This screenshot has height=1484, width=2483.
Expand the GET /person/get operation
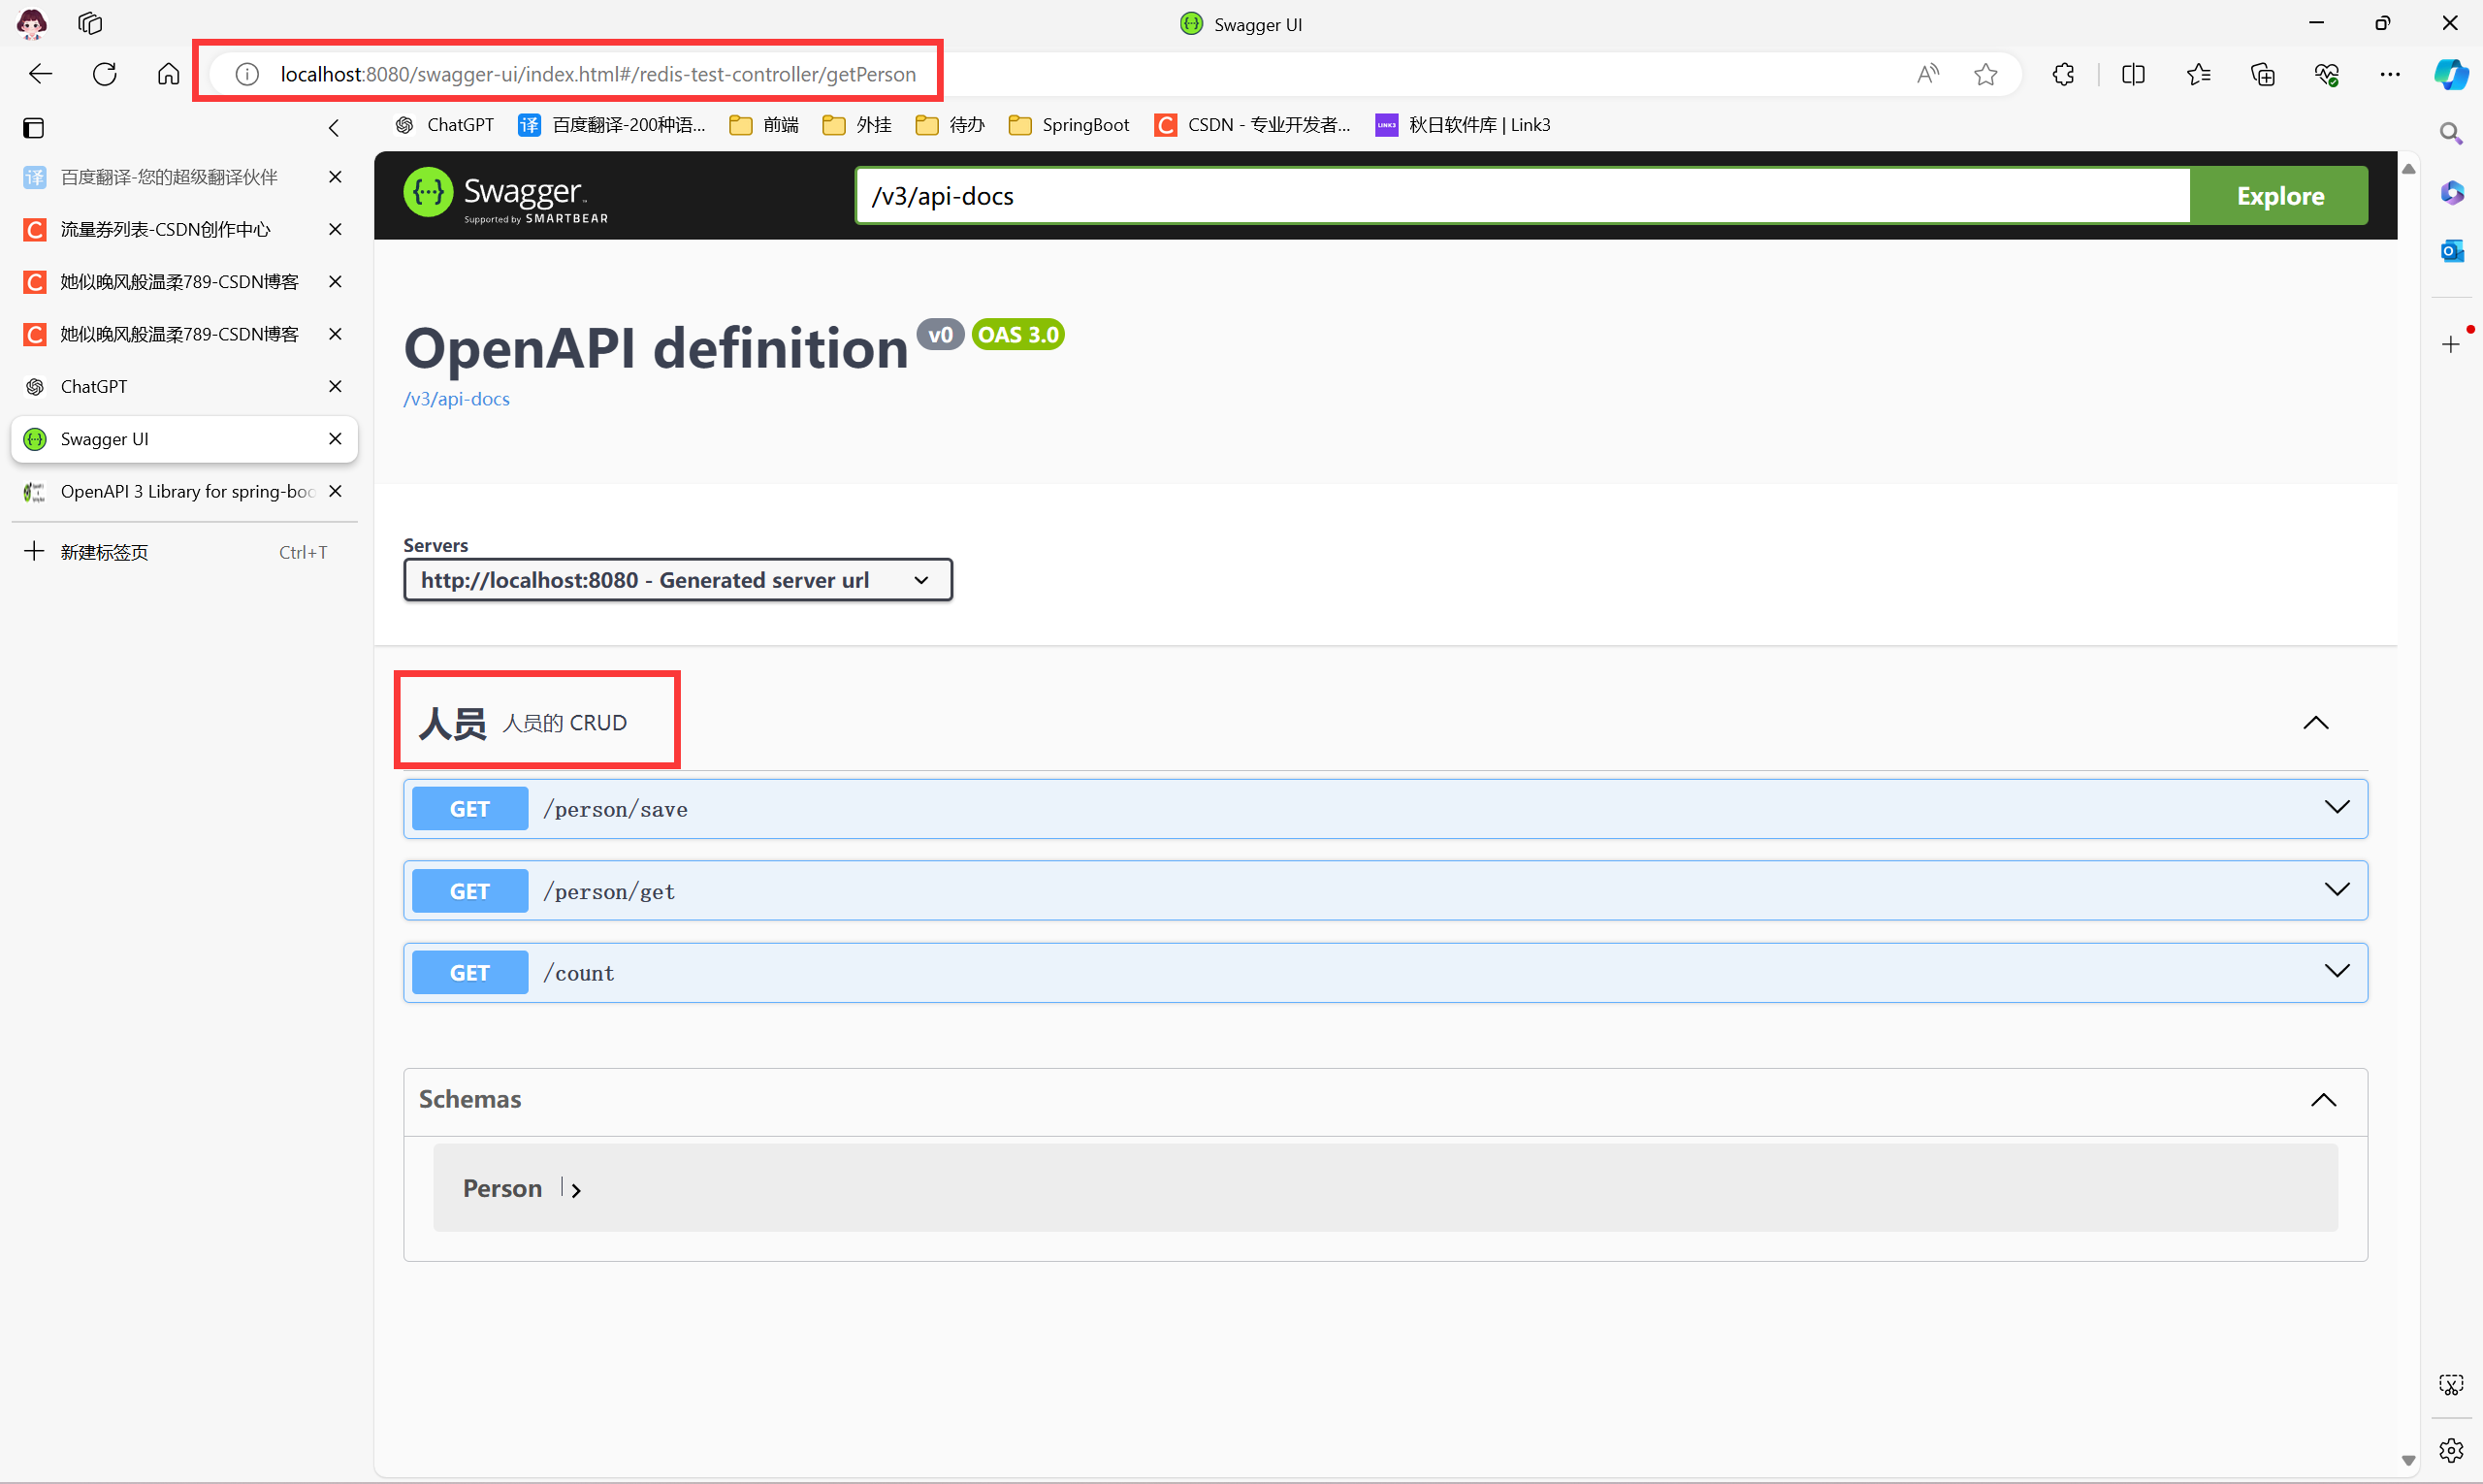[x=1385, y=891]
